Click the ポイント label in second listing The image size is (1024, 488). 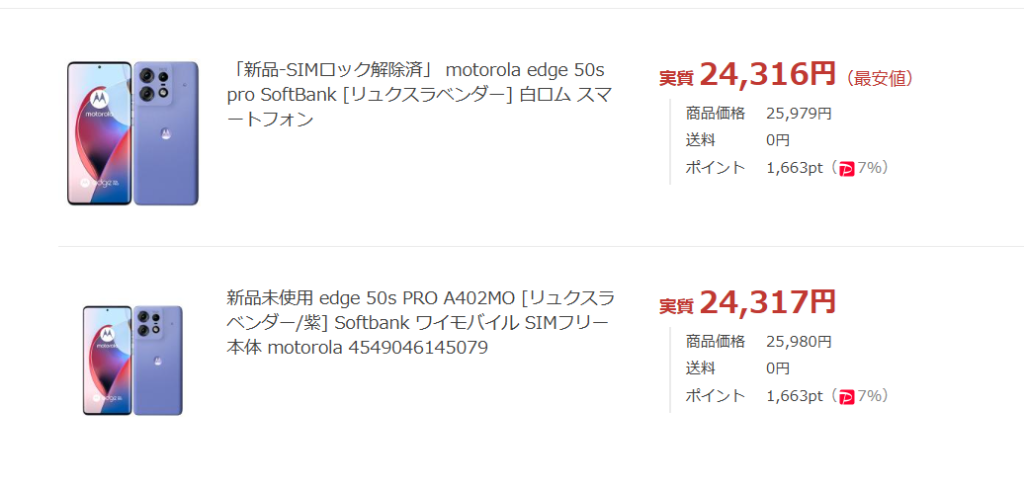pyautogui.click(x=715, y=396)
